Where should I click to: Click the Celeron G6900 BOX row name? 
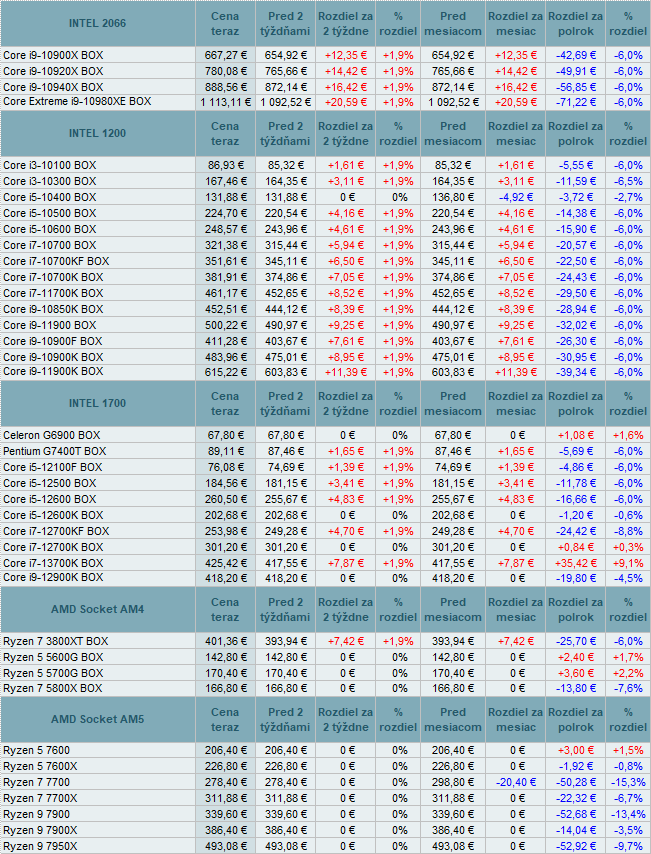tap(52, 436)
